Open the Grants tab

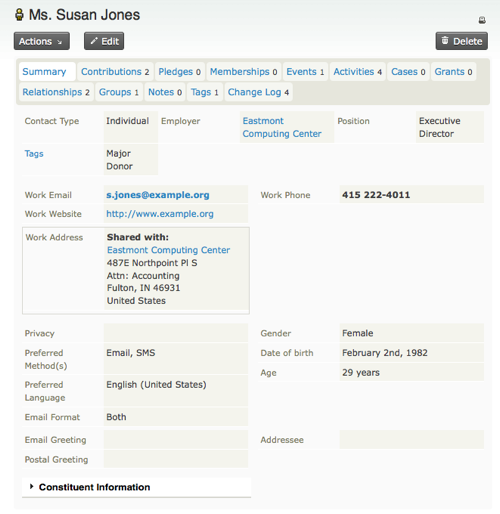(x=453, y=72)
